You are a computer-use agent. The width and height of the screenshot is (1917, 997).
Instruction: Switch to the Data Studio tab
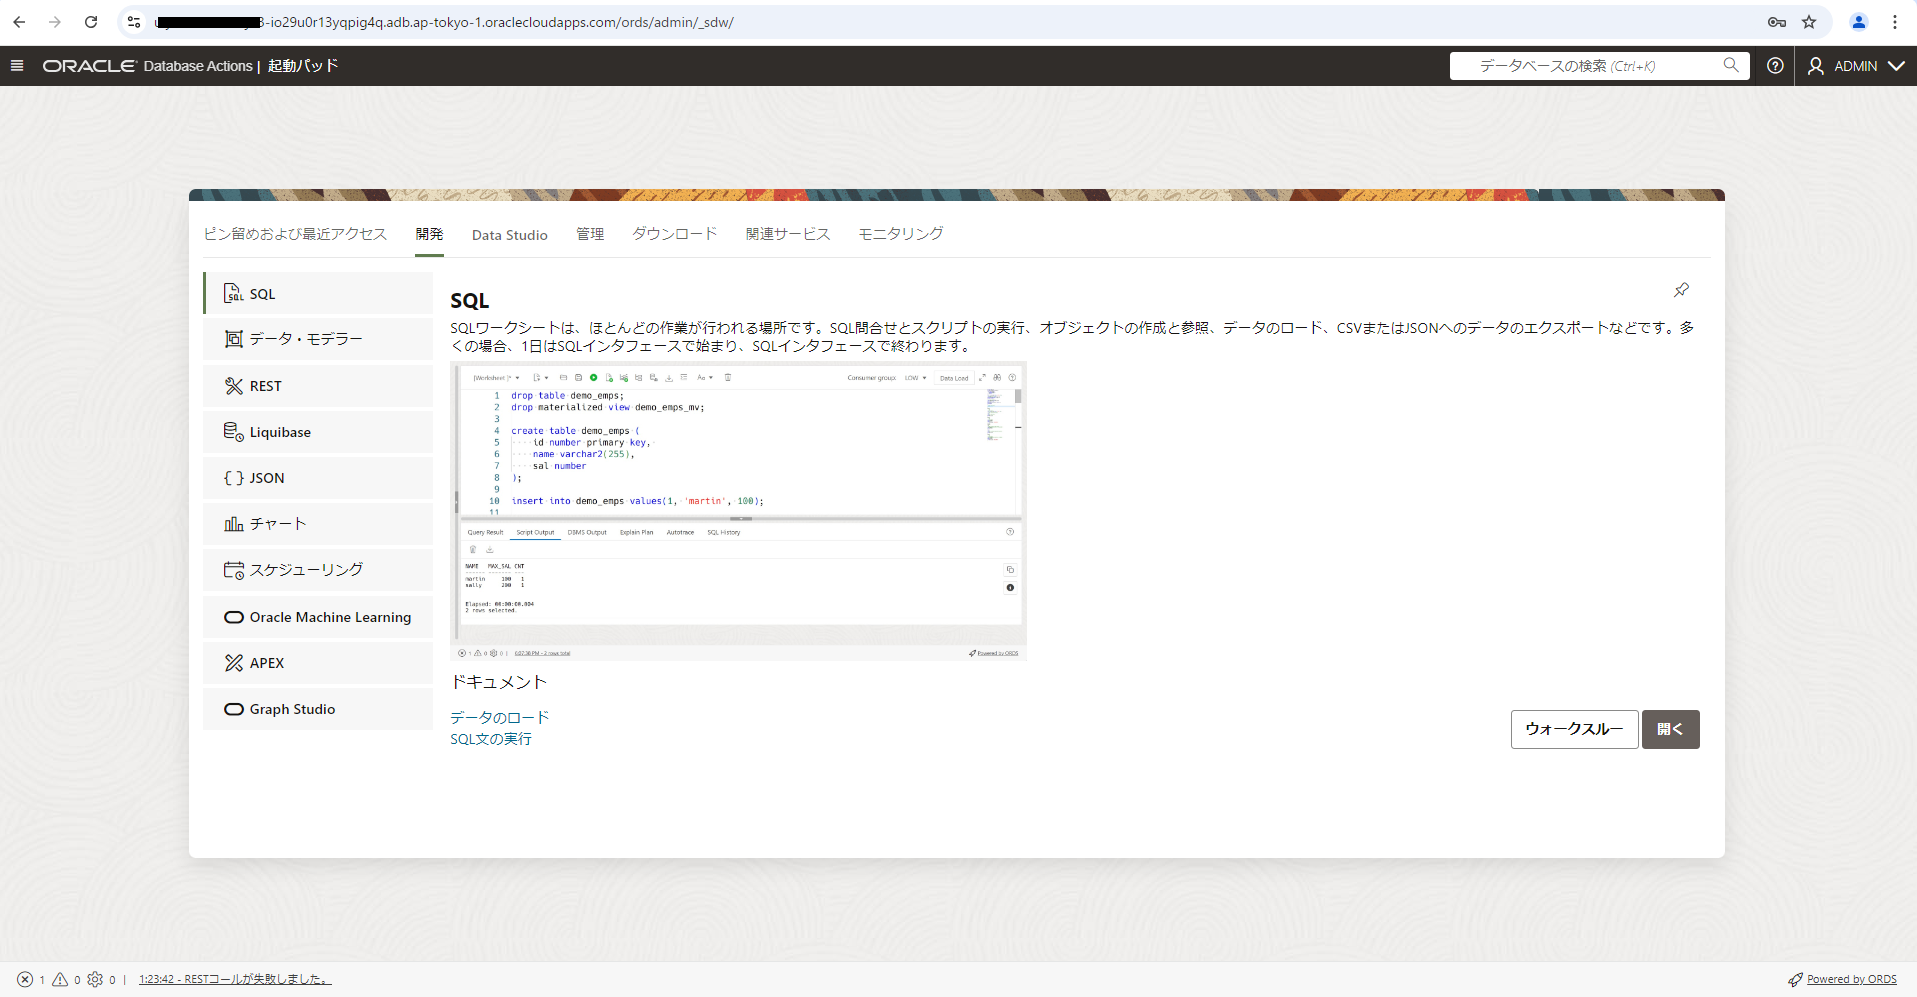510,235
